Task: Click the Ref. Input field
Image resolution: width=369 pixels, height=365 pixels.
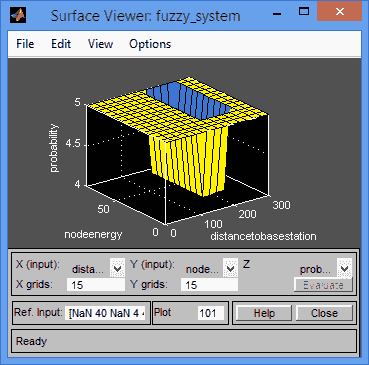Action: (105, 313)
